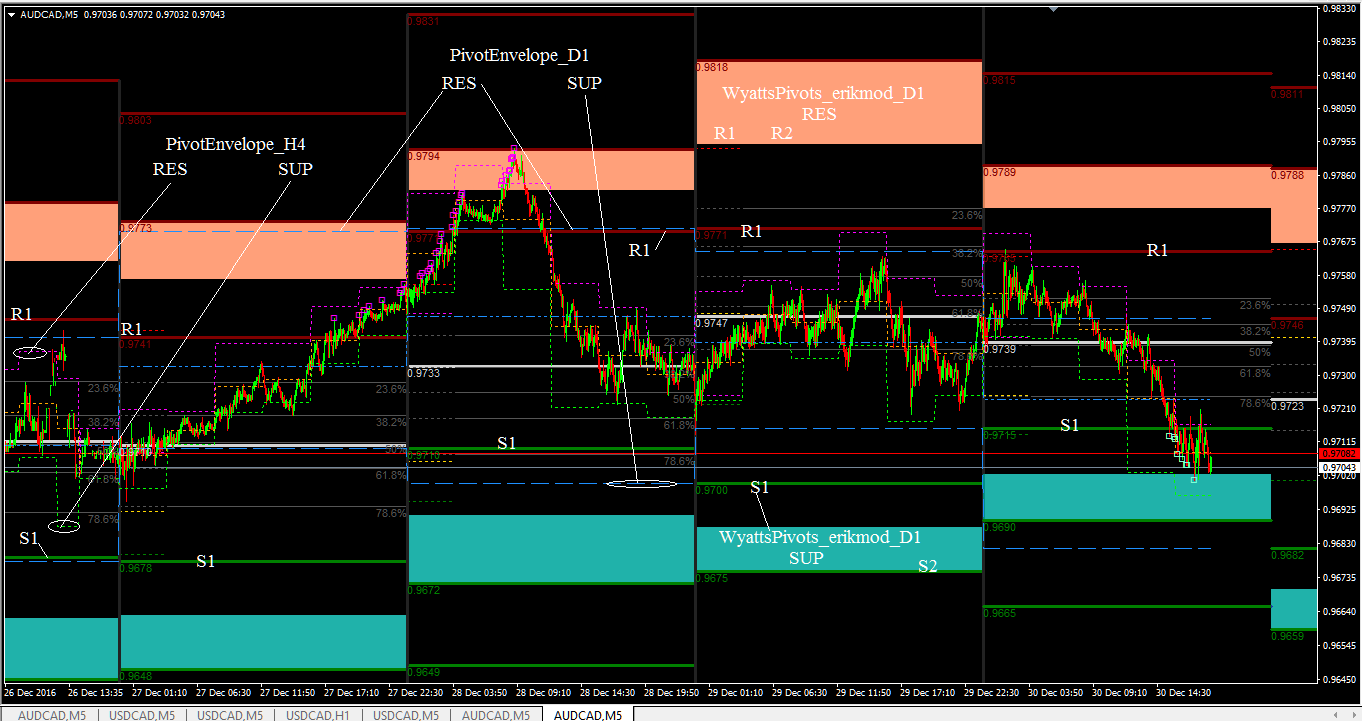Select salmon resistance zone containing WyattsPivots RES
Image resolution: width=1362 pixels, height=721 pixels.
pyautogui.click(x=839, y=102)
